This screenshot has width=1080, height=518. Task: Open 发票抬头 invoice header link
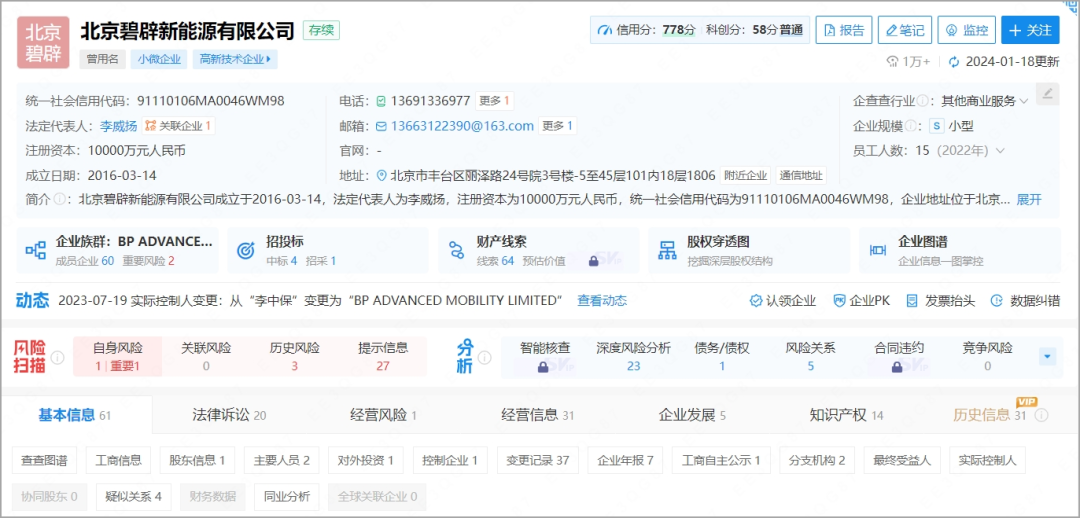click(x=940, y=301)
